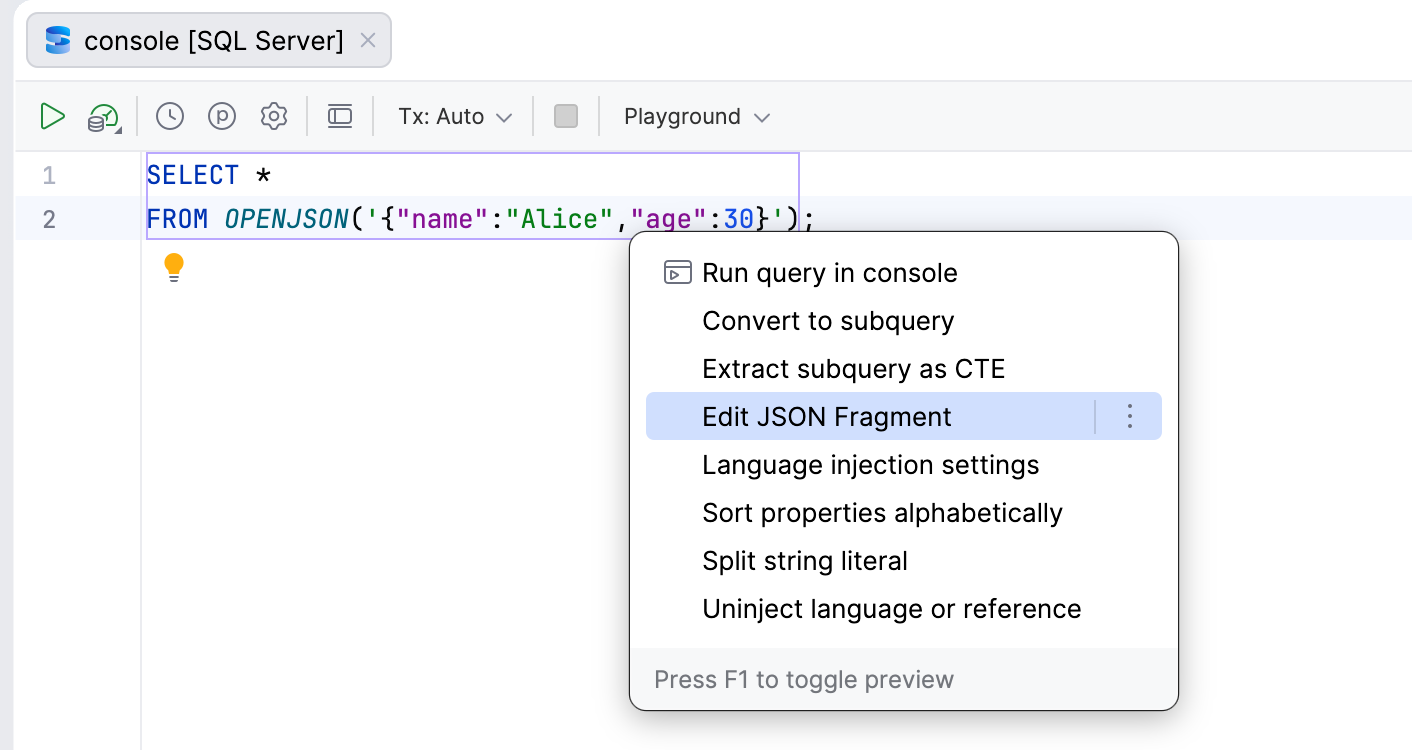The width and height of the screenshot is (1412, 750).
Task: Open console settings gear icon
Action: 274,117
